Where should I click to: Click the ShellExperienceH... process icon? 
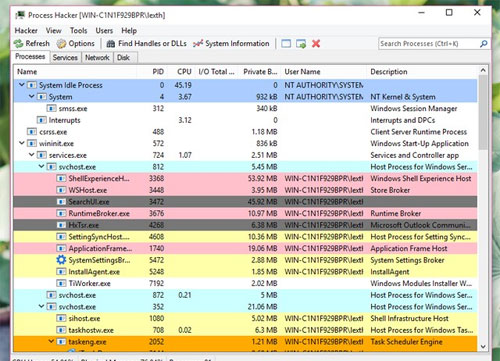[x=61, y=178]
